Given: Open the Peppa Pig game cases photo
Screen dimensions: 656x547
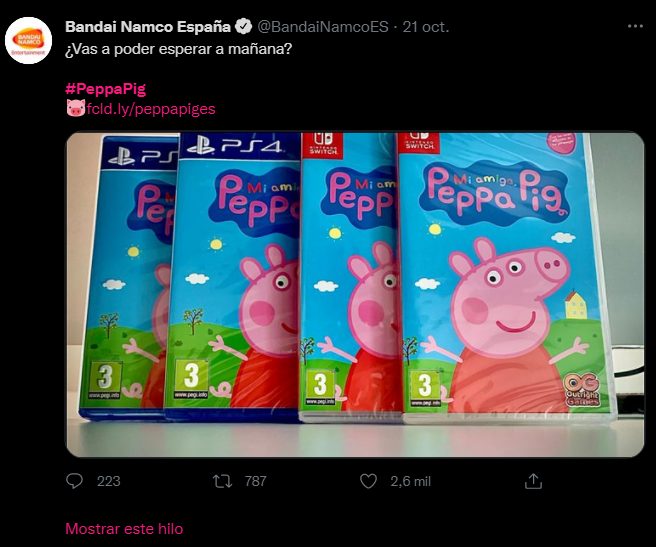Looking at the screenshot, I should click(355, 295).
